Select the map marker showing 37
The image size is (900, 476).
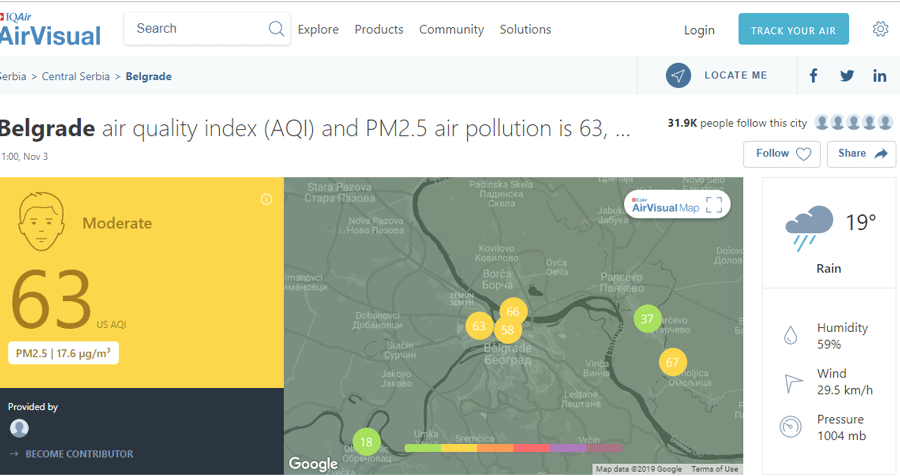(647, 319)
